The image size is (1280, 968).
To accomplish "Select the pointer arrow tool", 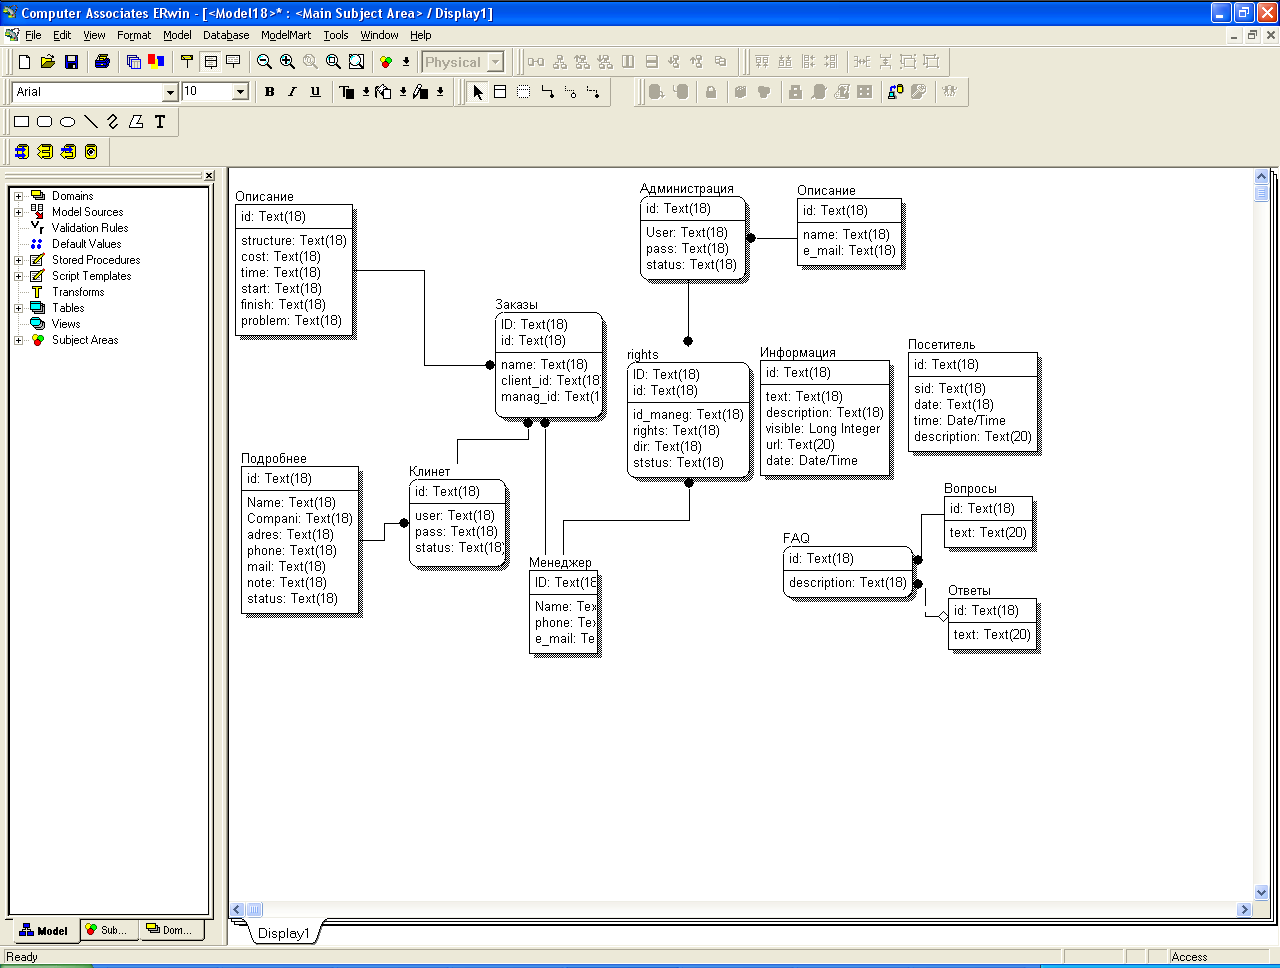I will click(478, 92).
